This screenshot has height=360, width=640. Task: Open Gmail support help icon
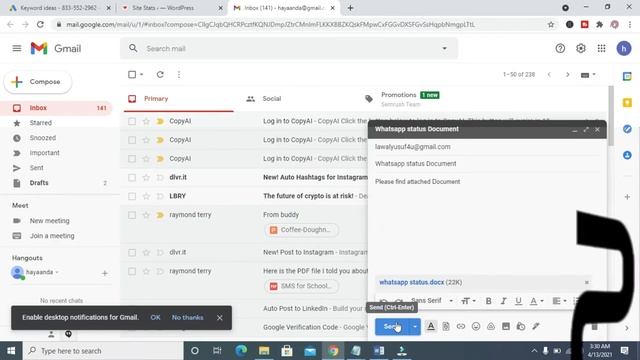point(560,49)
